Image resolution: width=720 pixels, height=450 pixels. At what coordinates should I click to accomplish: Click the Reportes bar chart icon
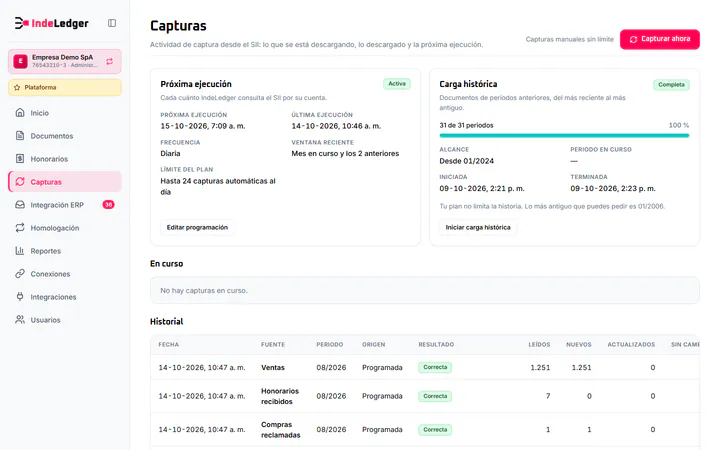pyautogui.click(x=20, y=250)
